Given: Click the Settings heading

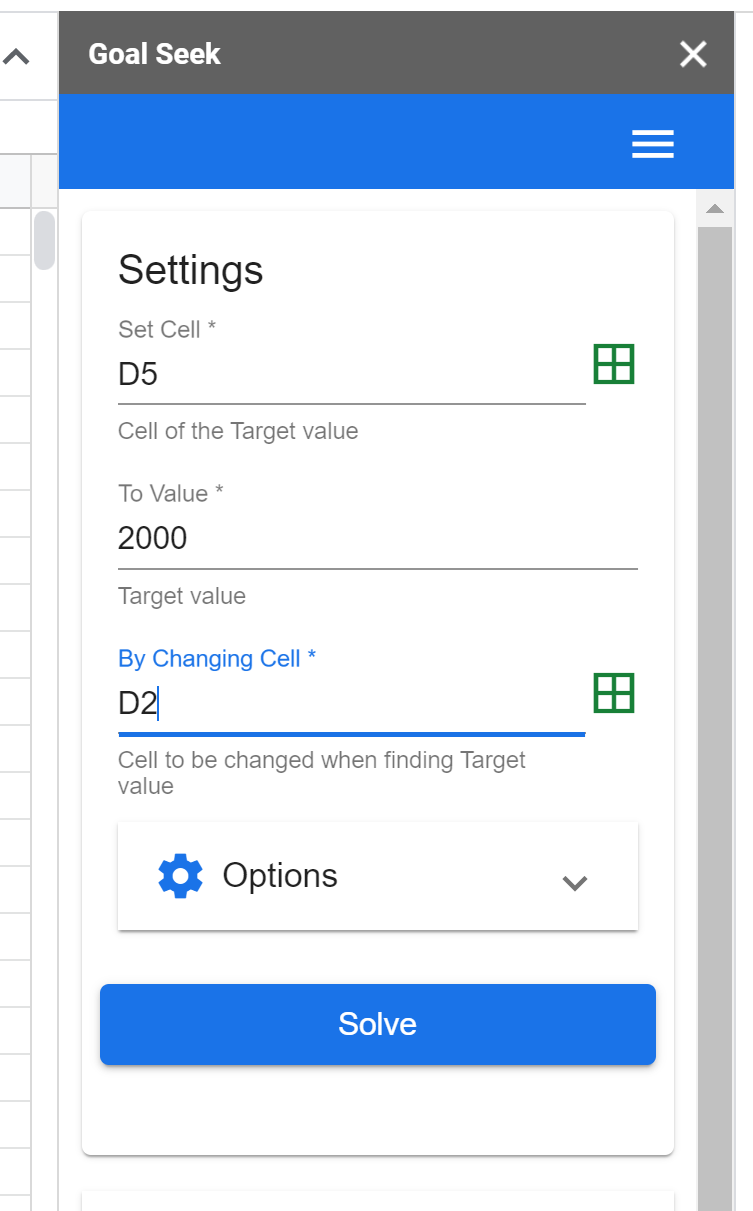Looking at the screenshot, I should [x=191, y=270].
